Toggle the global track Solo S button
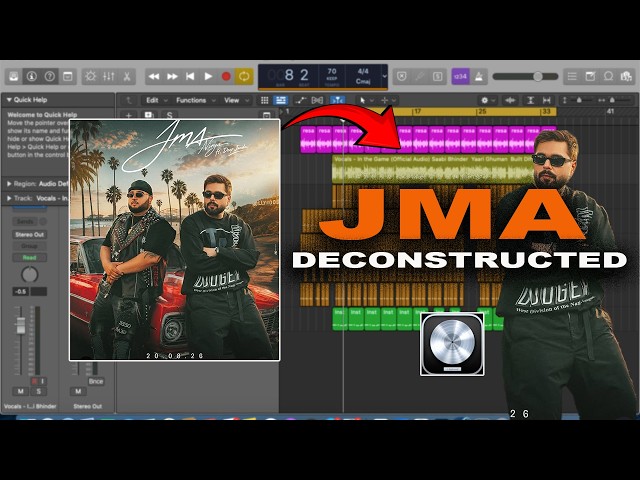The height and width of the screenshot is (480, 640). coord(169,116)
